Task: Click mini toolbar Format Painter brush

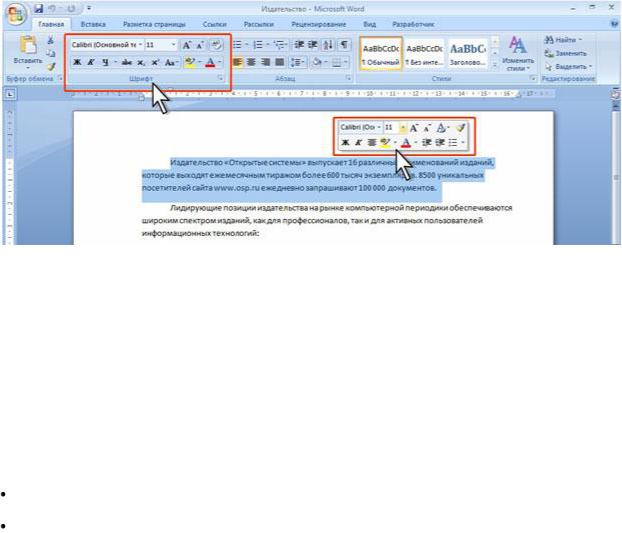Action: (x=461, y=128)
